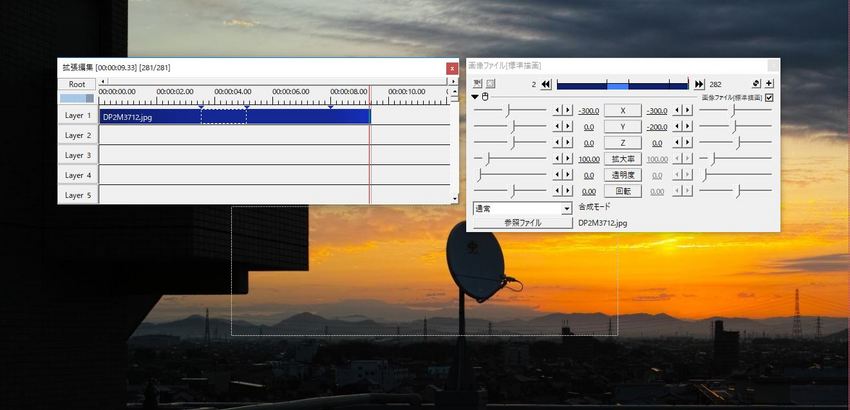Toggle the 画像ファイル[標準描画] checkbox
Screen dimensions: 850x410
[x=769, y=98]
